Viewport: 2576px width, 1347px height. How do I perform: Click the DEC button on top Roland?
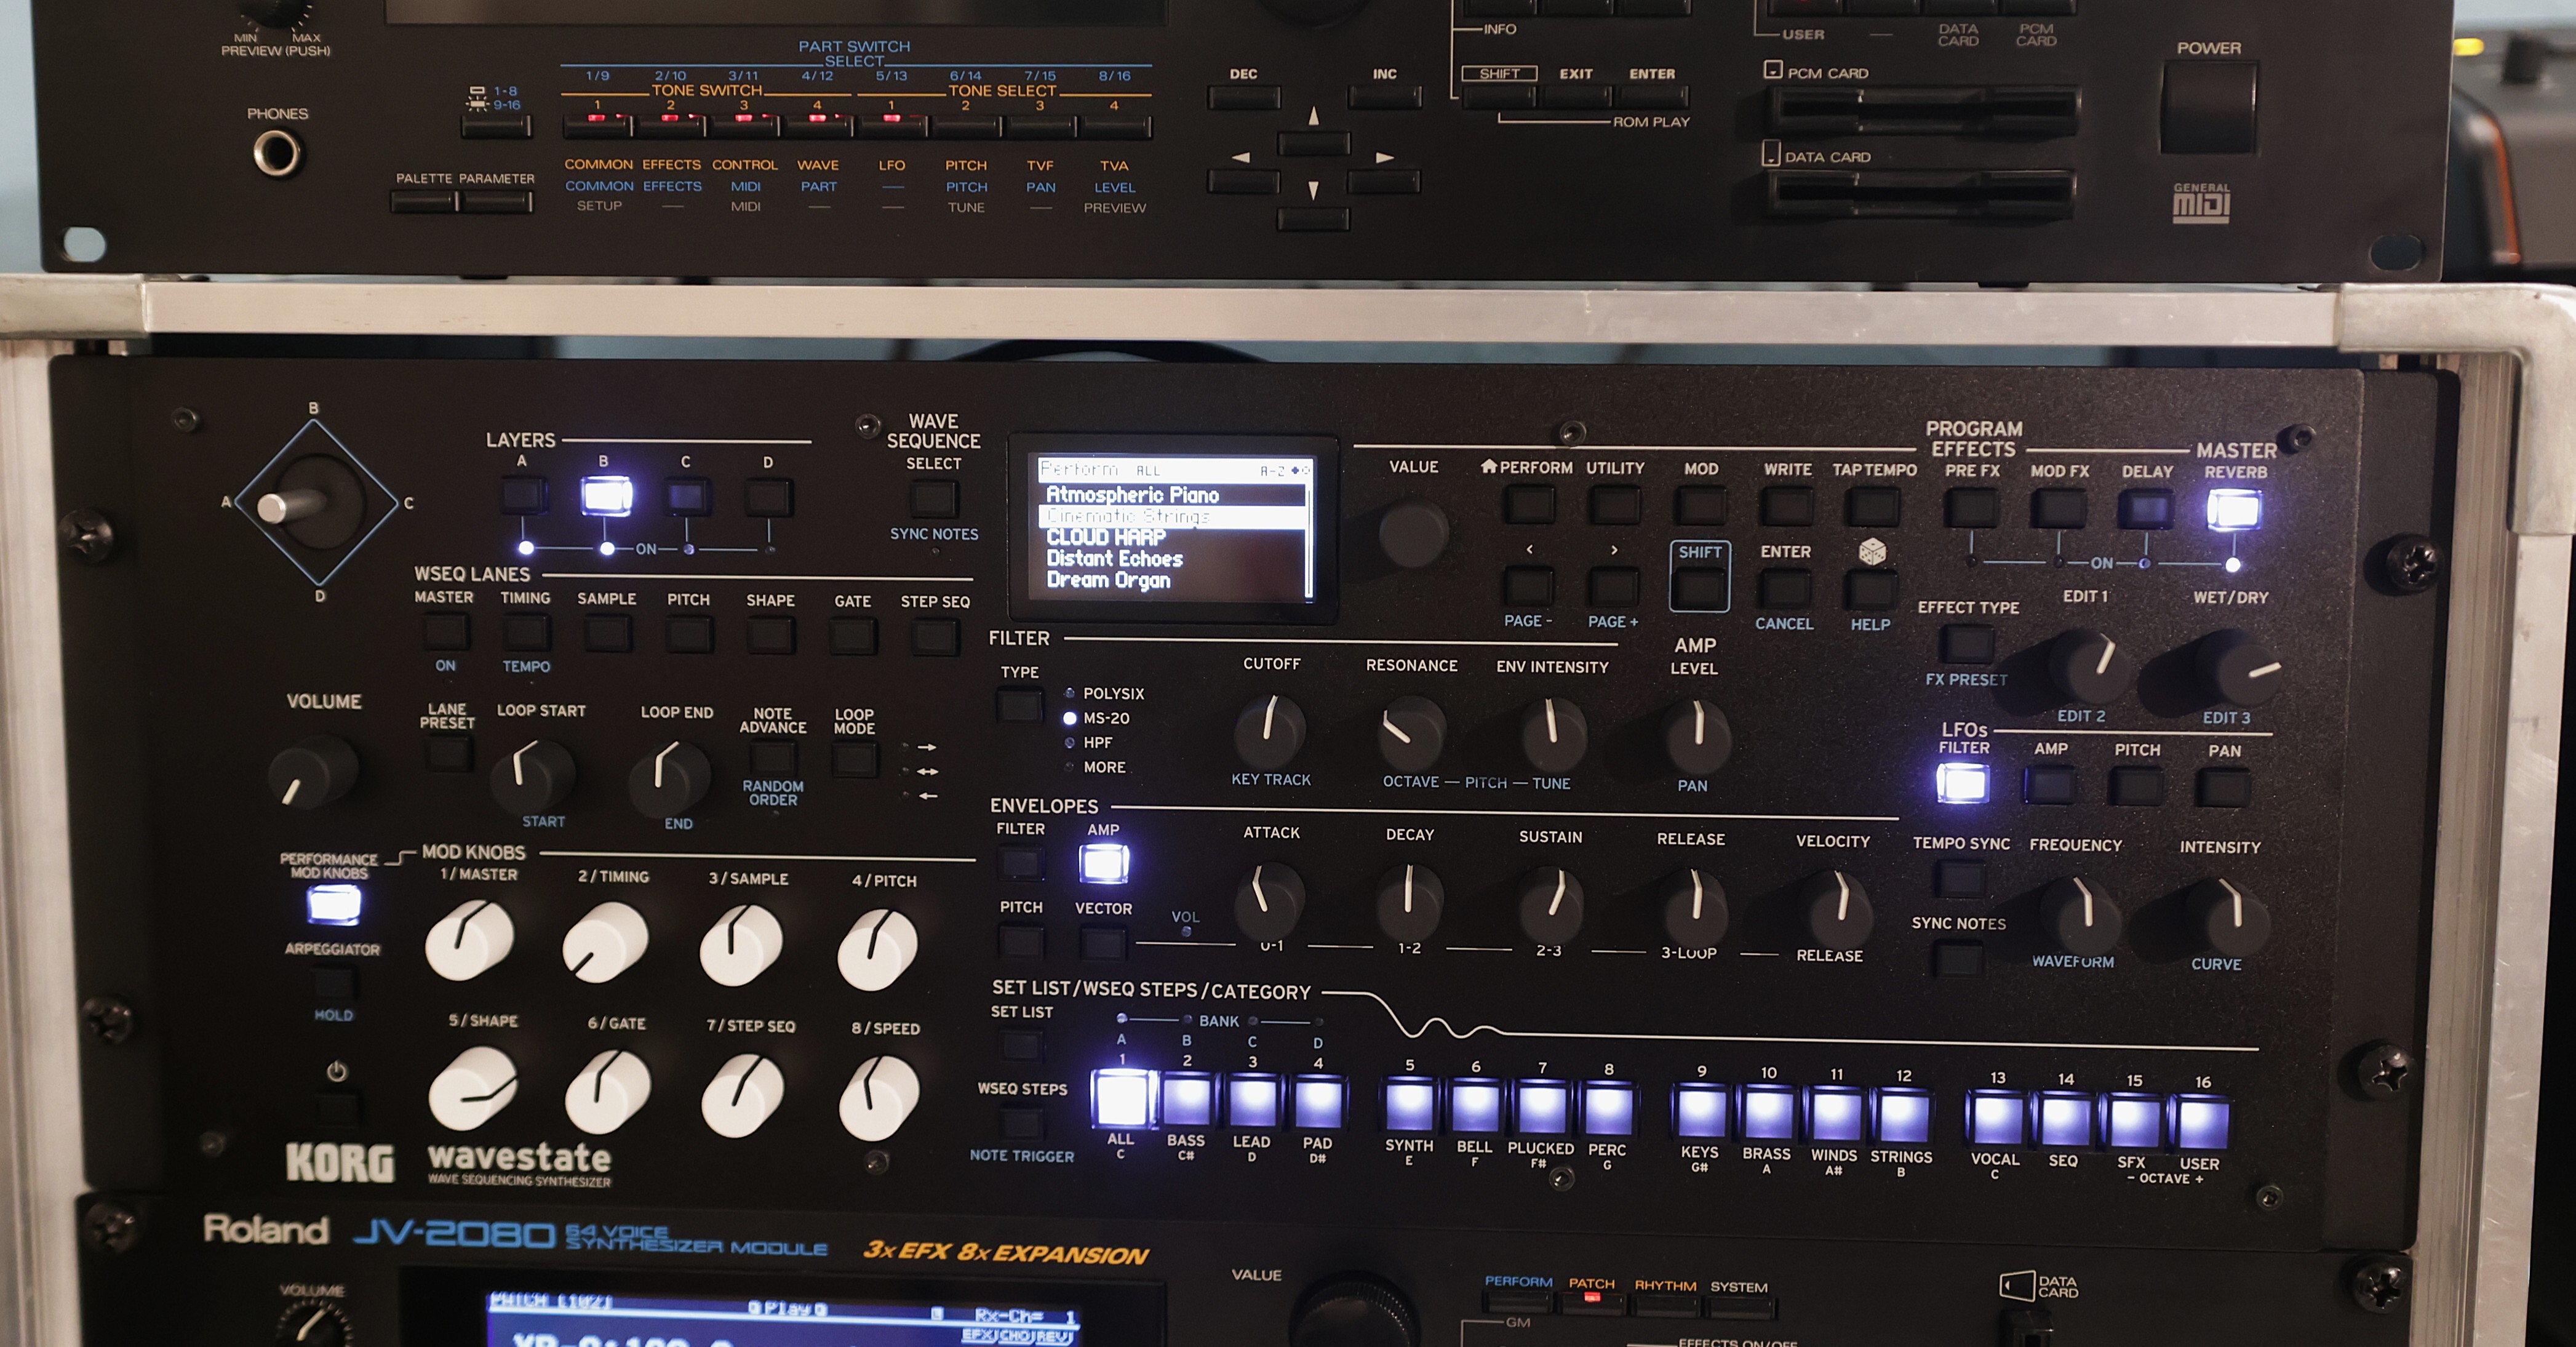pyautogui.click(x=1244, y=97)
